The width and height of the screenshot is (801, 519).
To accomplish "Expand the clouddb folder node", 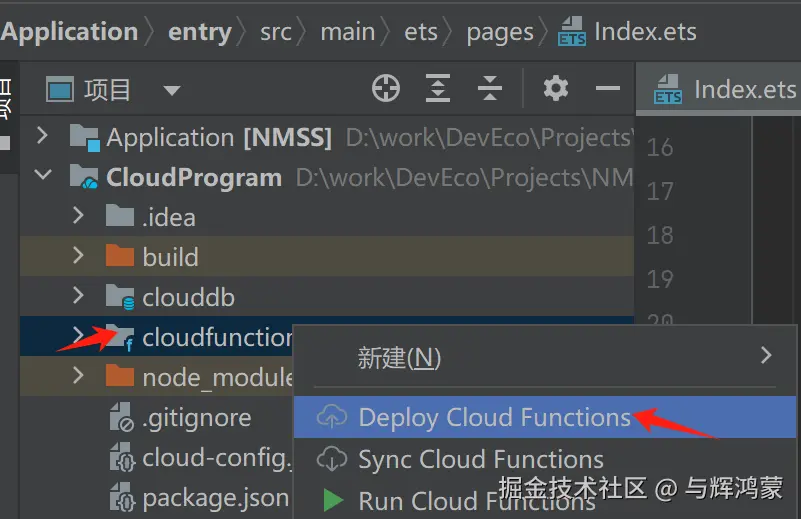I will click(x=78, y=295).
